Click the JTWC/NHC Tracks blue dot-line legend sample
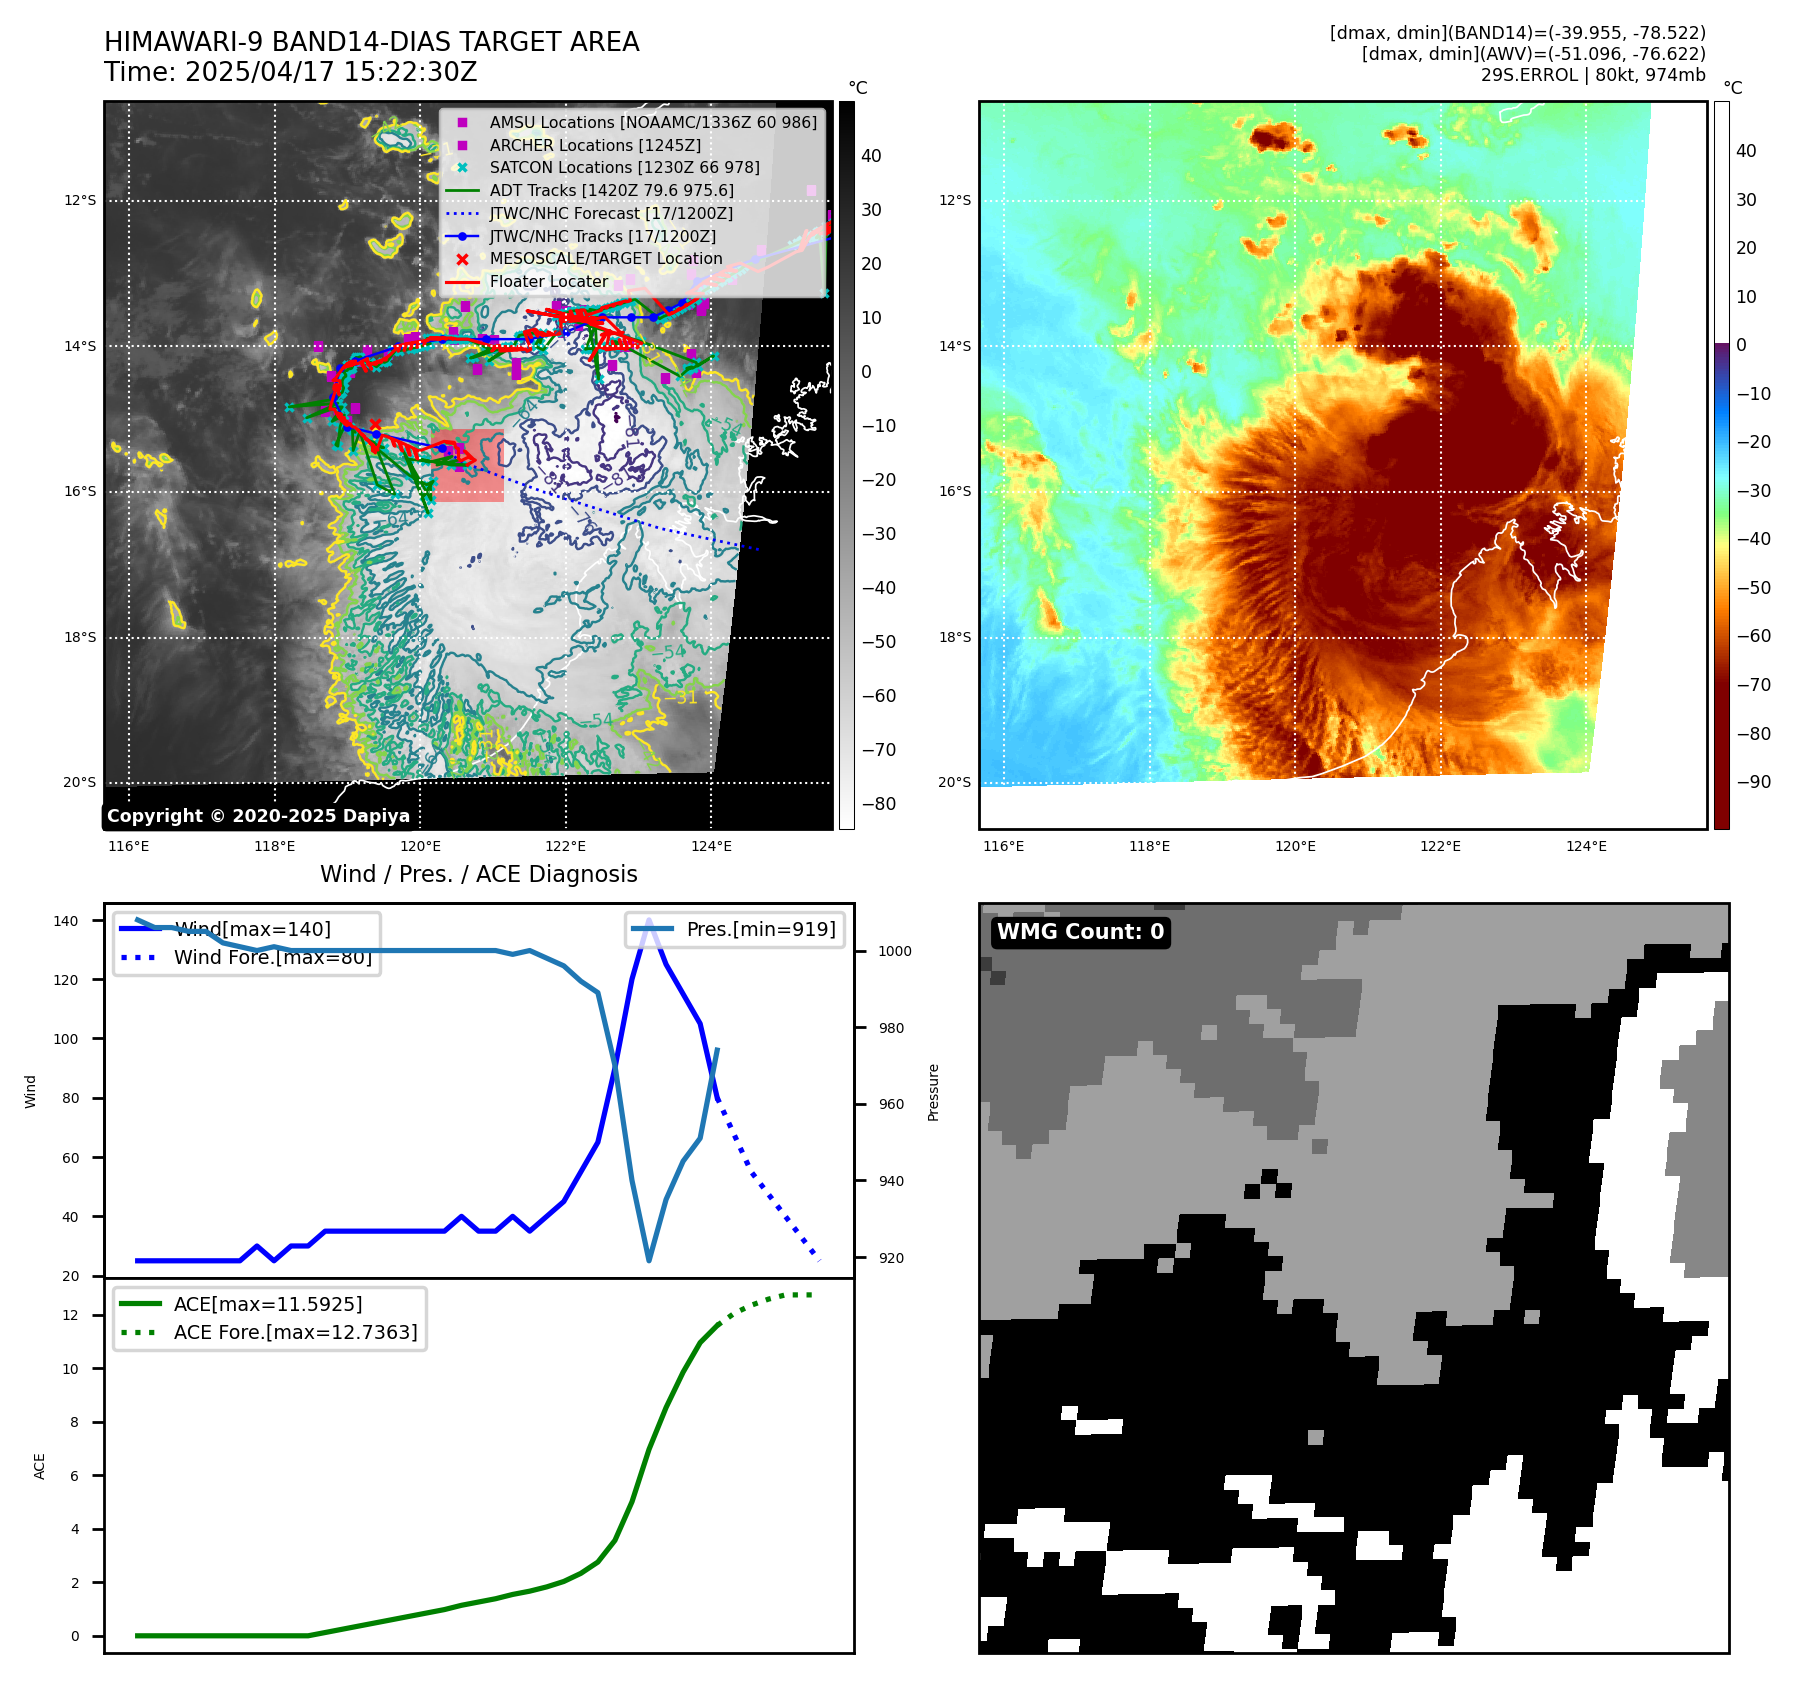The width and height of the screenshot is (1797, 1690). [462, 237]
